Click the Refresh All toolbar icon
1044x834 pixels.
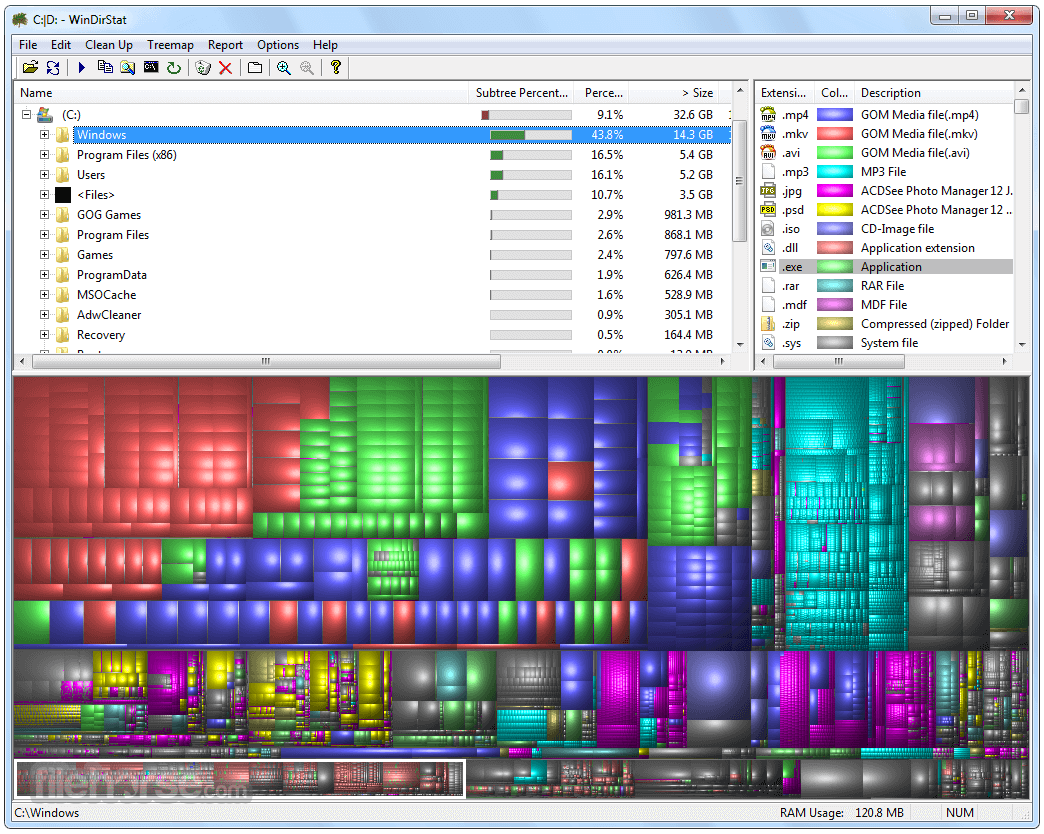coord(53,67)
